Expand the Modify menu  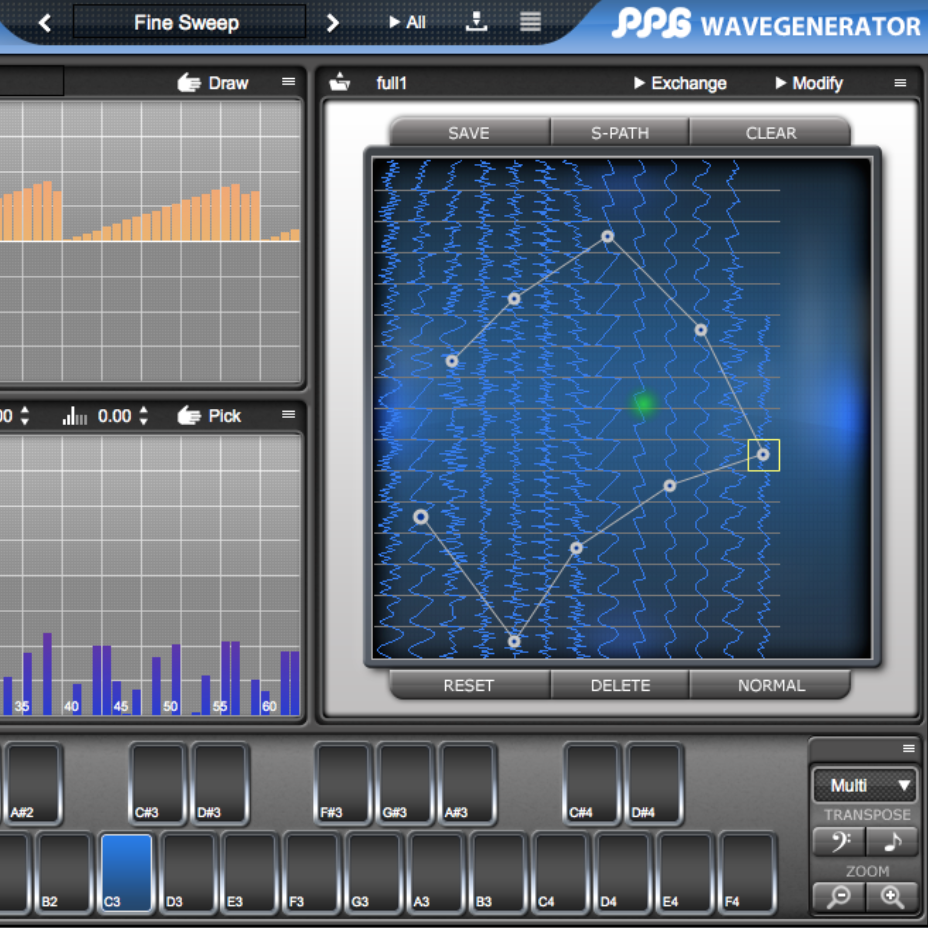click(x=808, y=83)
